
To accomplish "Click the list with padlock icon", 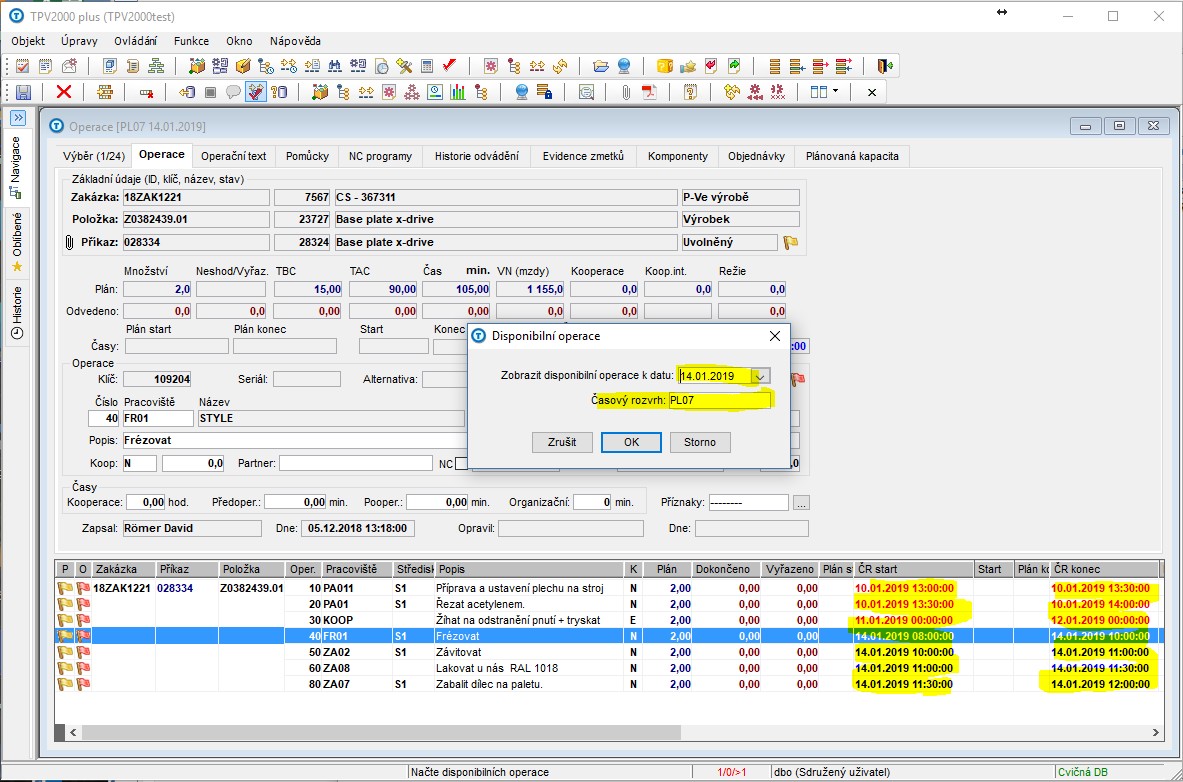I will [543, 92].
